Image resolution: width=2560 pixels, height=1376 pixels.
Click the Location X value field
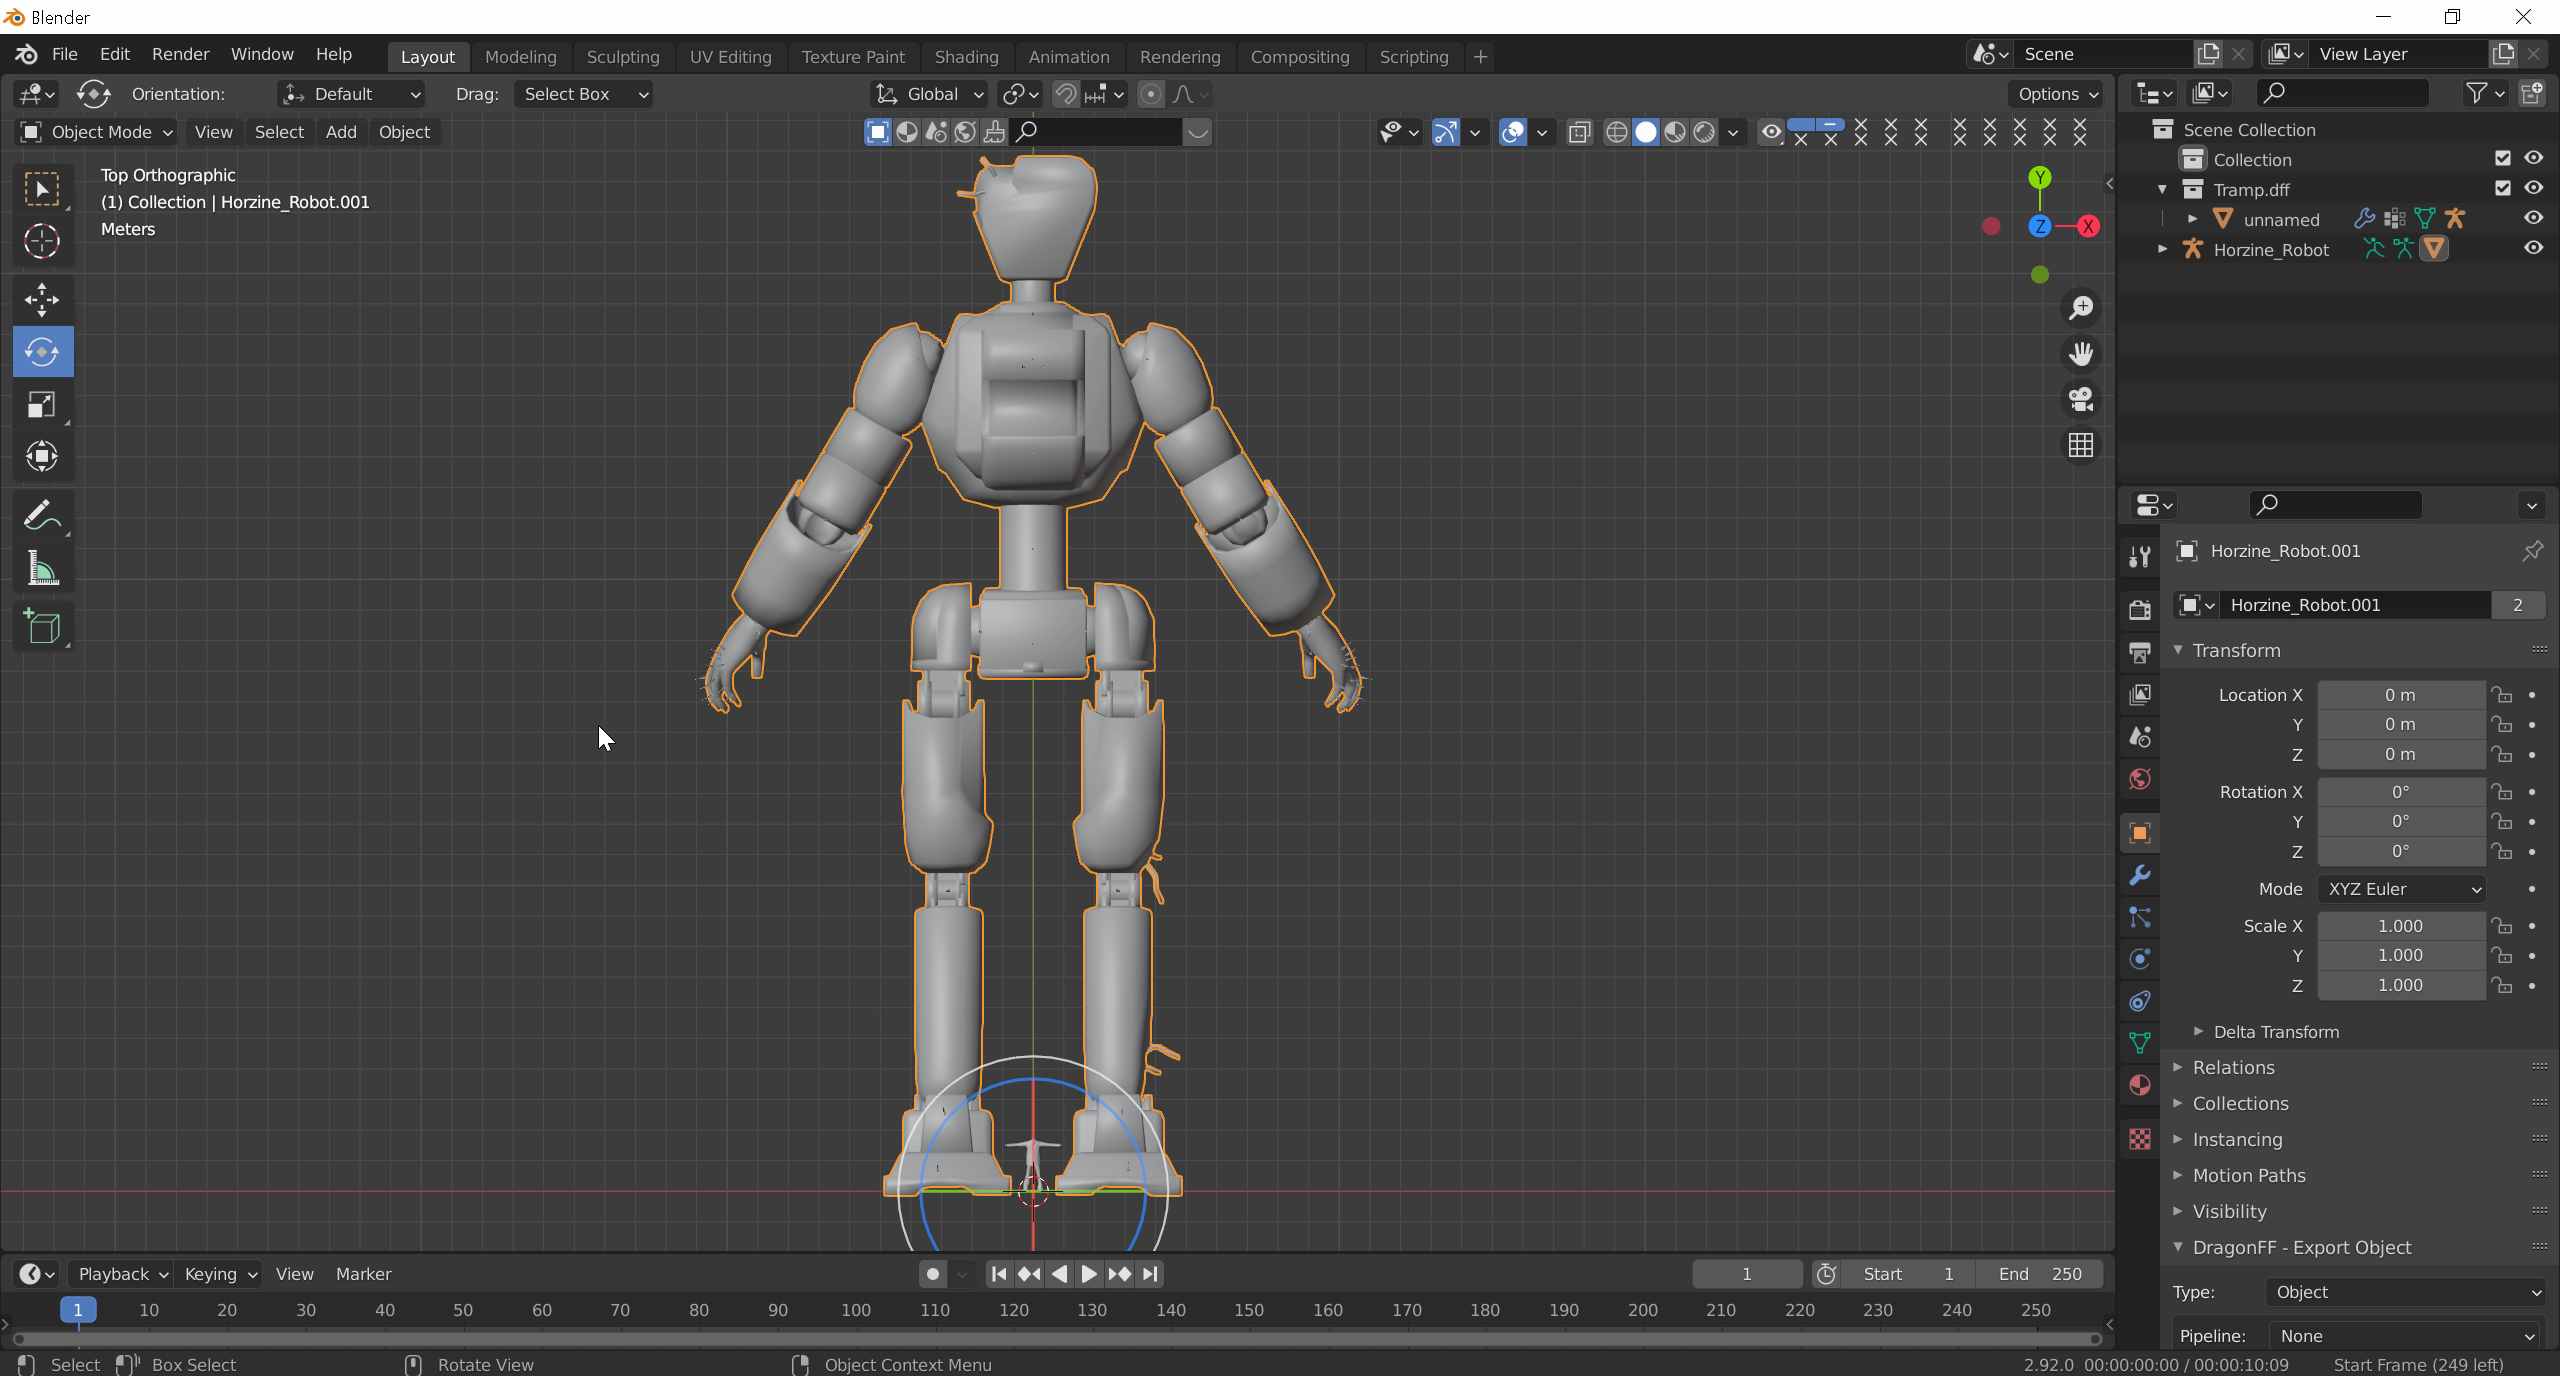pyautogui.click(x=2399, y=695)
